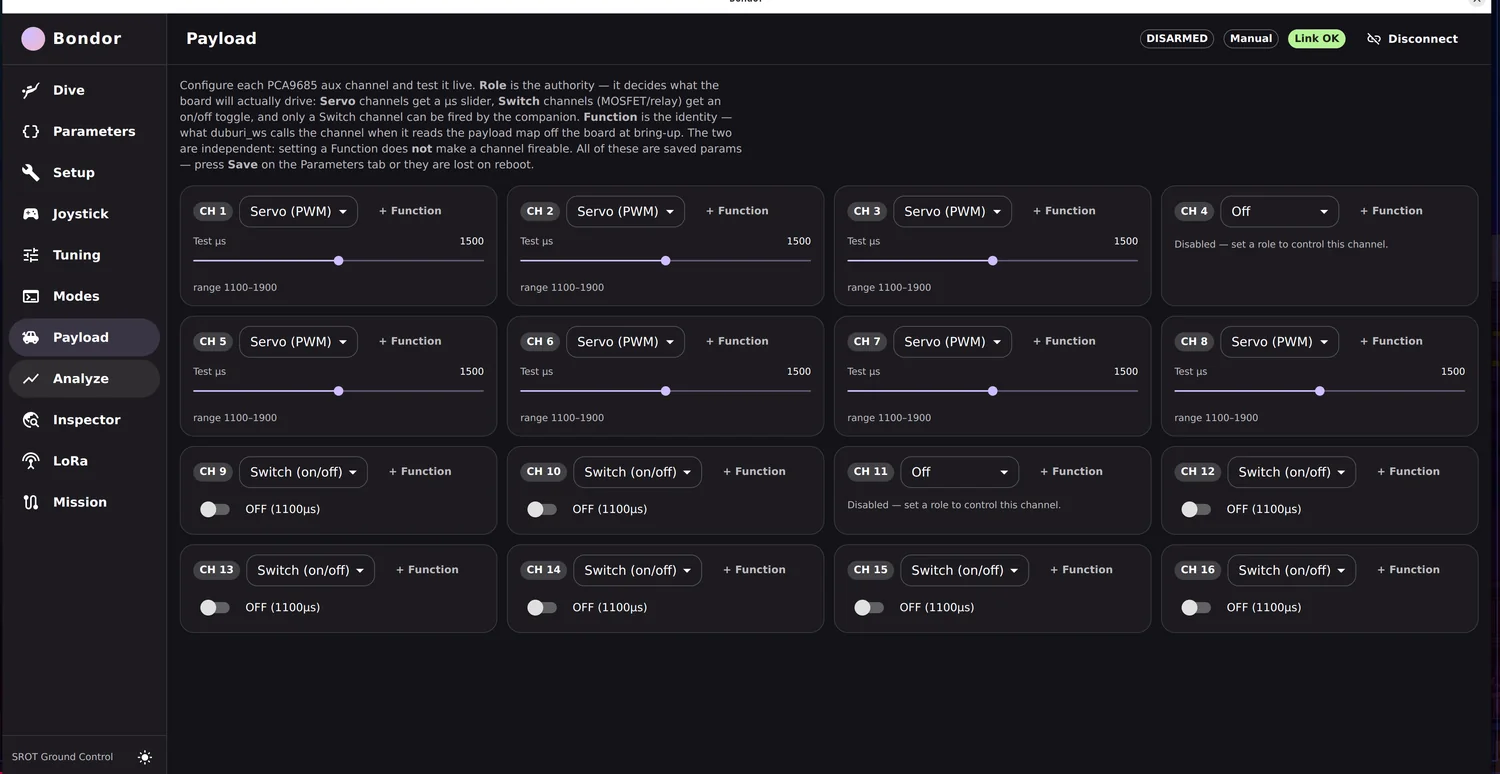
Task: Select the Parameters braces icon
Action: click(x=31, y=131)
